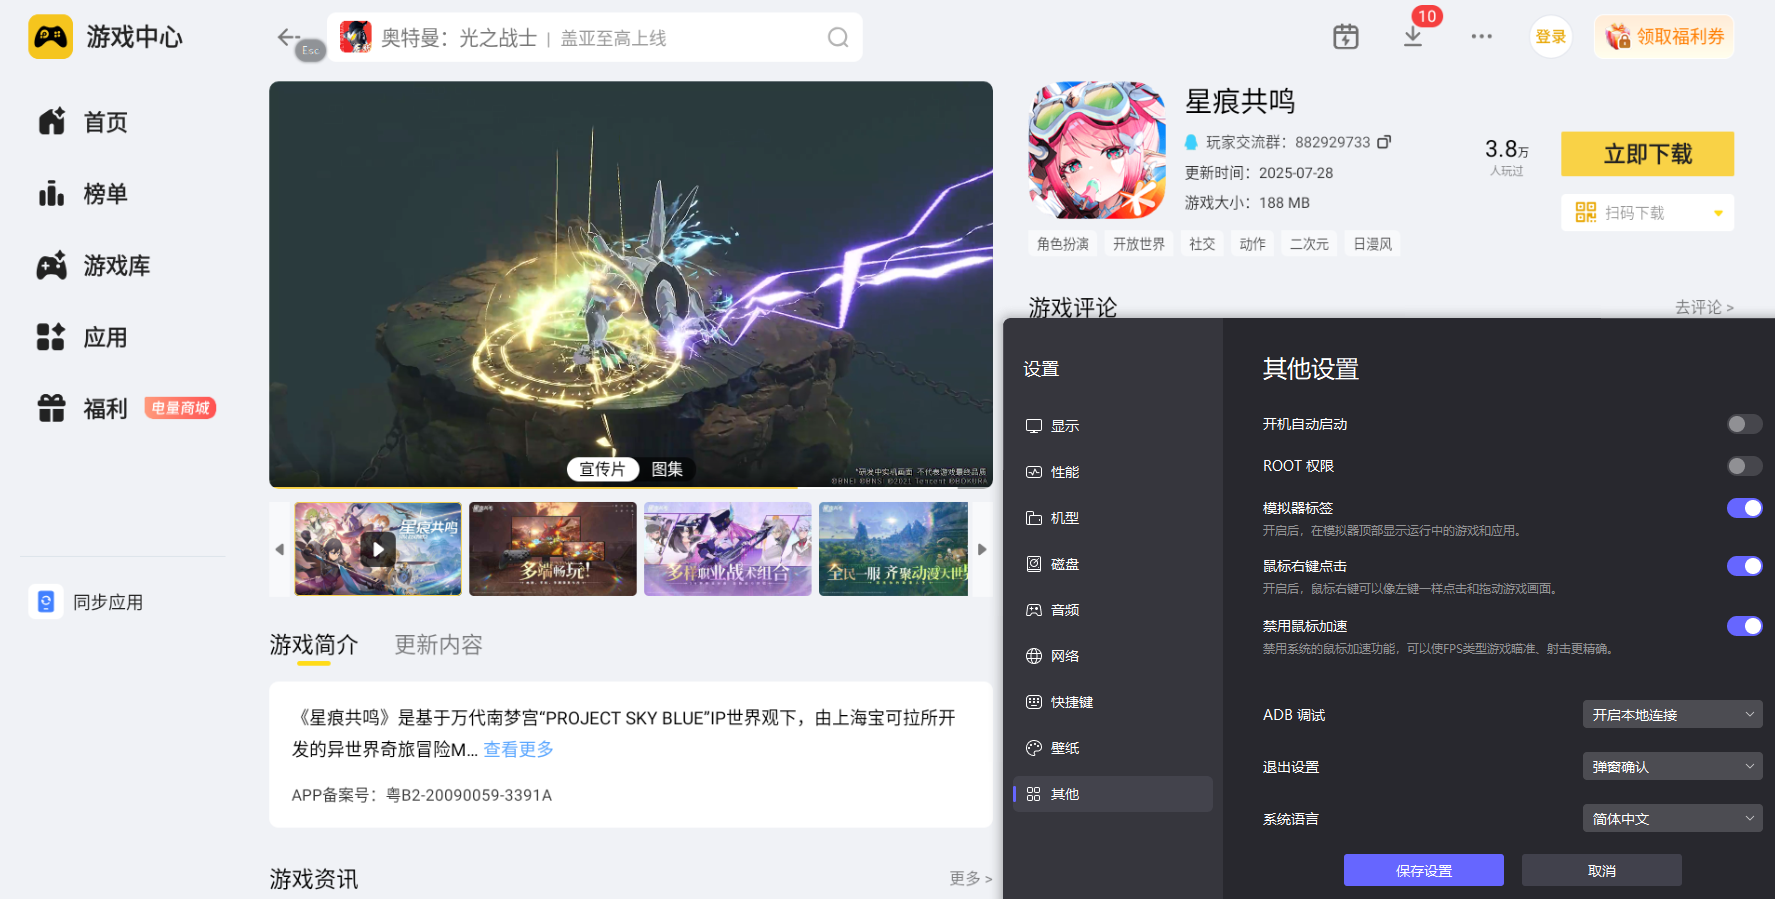Show next screenshots with right arrow

(x=982, y=549)
